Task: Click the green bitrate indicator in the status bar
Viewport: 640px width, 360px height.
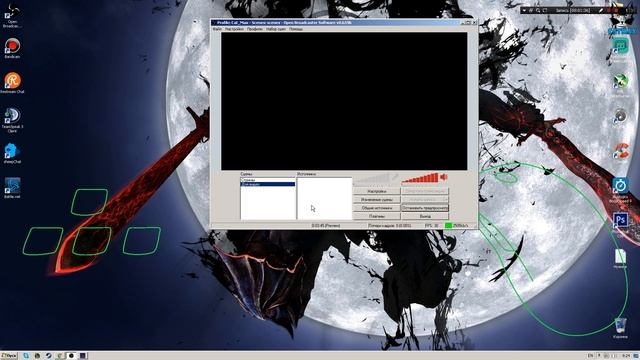Action: (x=448, y=225)
